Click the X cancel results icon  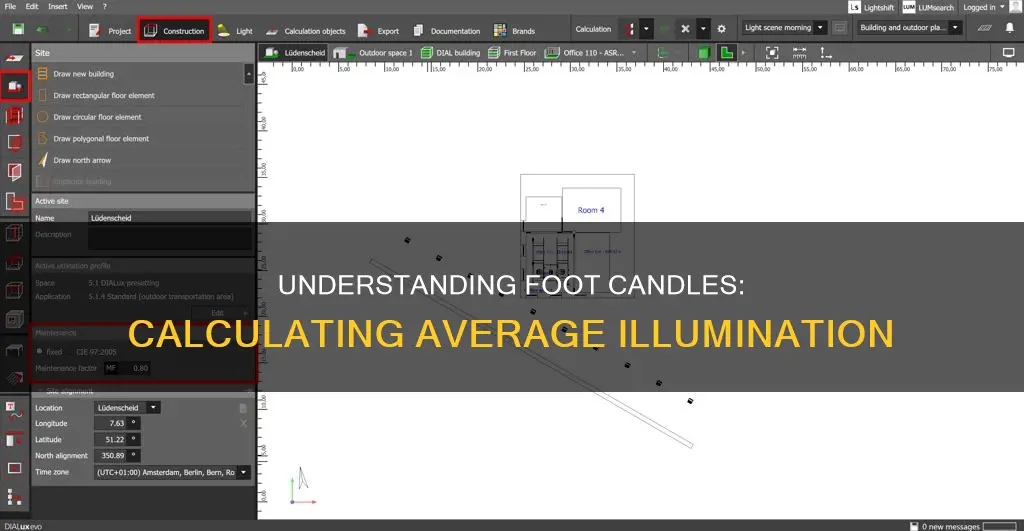(x=685, y=29)
